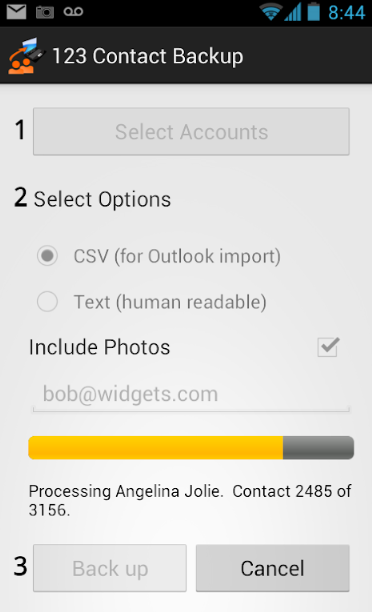
Task: Select Text (human readable) radio option
Action: pos(47,301)
